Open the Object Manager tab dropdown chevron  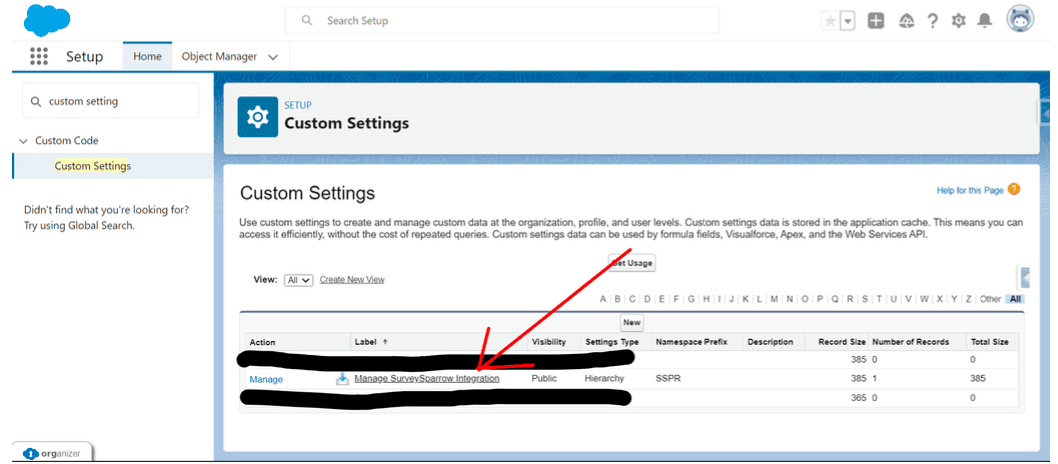[272, 57]
